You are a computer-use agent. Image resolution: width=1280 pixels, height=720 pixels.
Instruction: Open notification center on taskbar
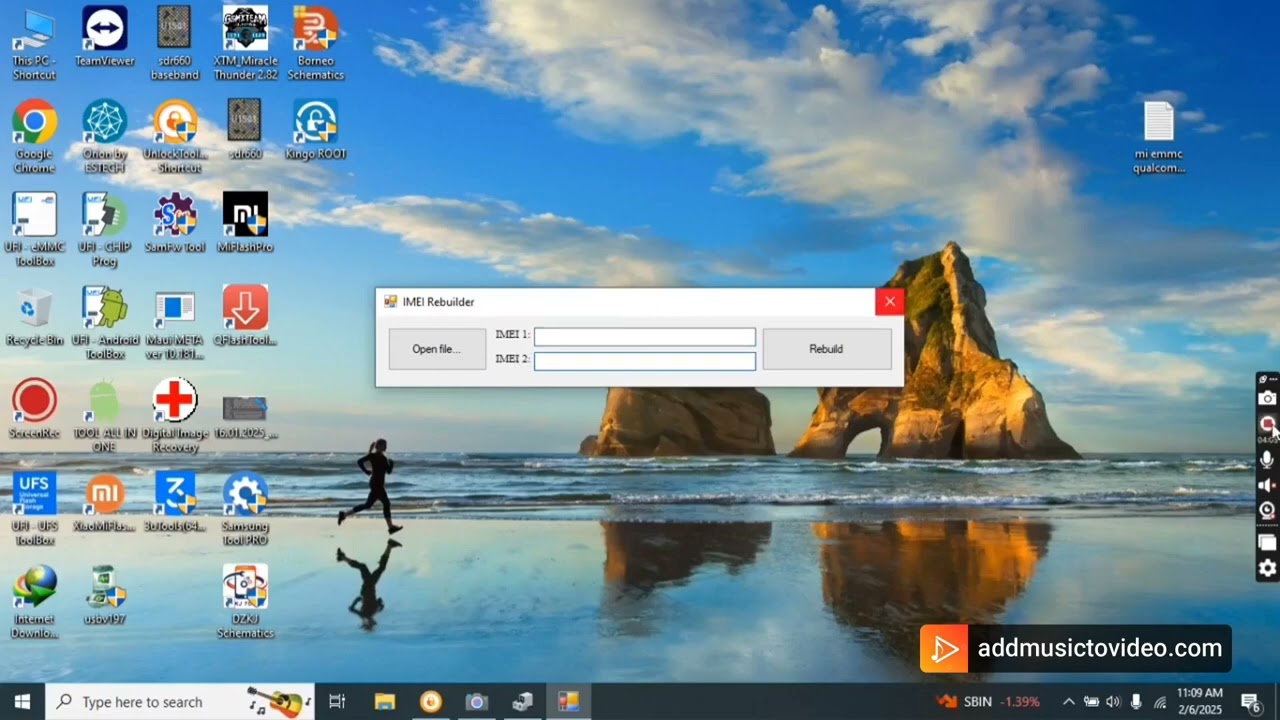point(1250,702)
